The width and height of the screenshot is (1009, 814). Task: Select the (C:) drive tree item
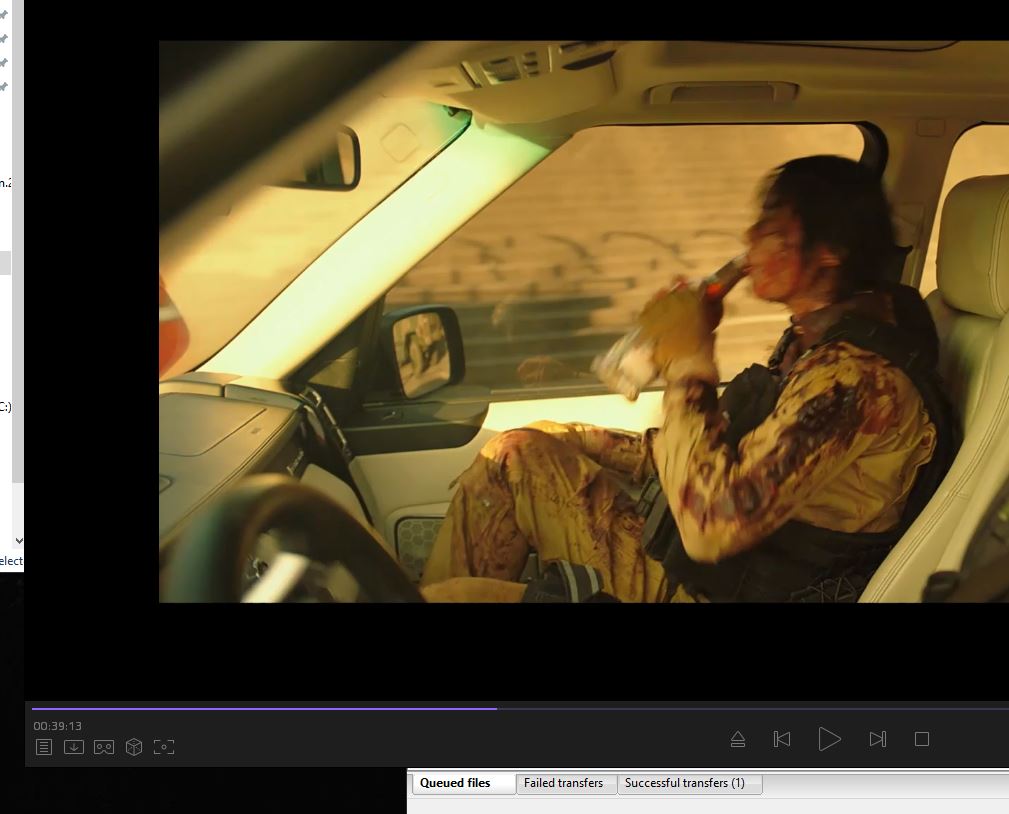point(5,406)
